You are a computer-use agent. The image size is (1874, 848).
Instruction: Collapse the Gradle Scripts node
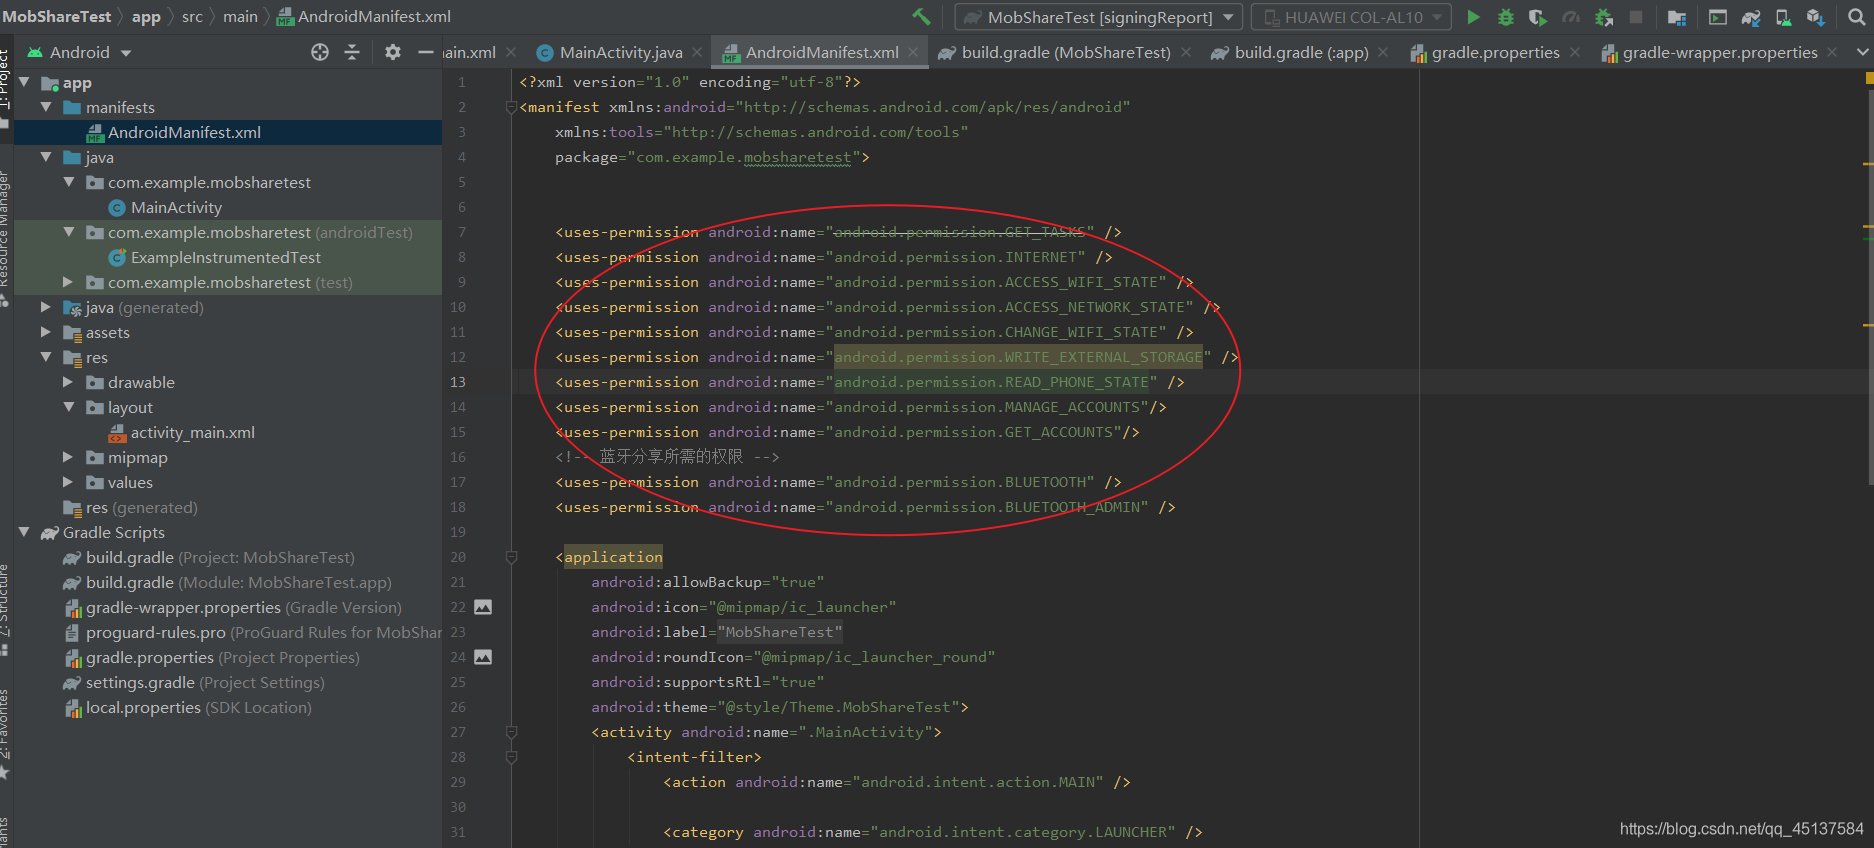coord(24,532)
